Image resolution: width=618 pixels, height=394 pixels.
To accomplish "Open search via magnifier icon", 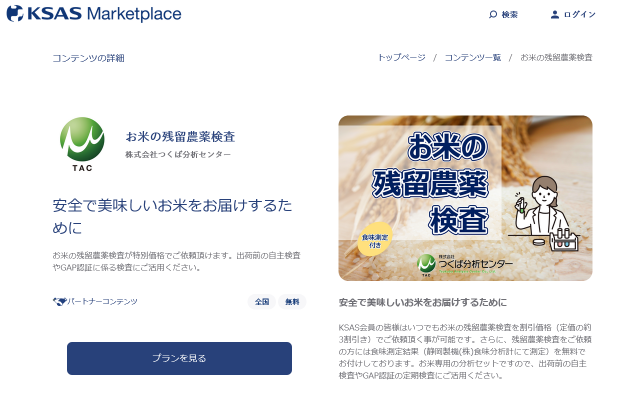I will pyautogui.click(x=493, y=15).
